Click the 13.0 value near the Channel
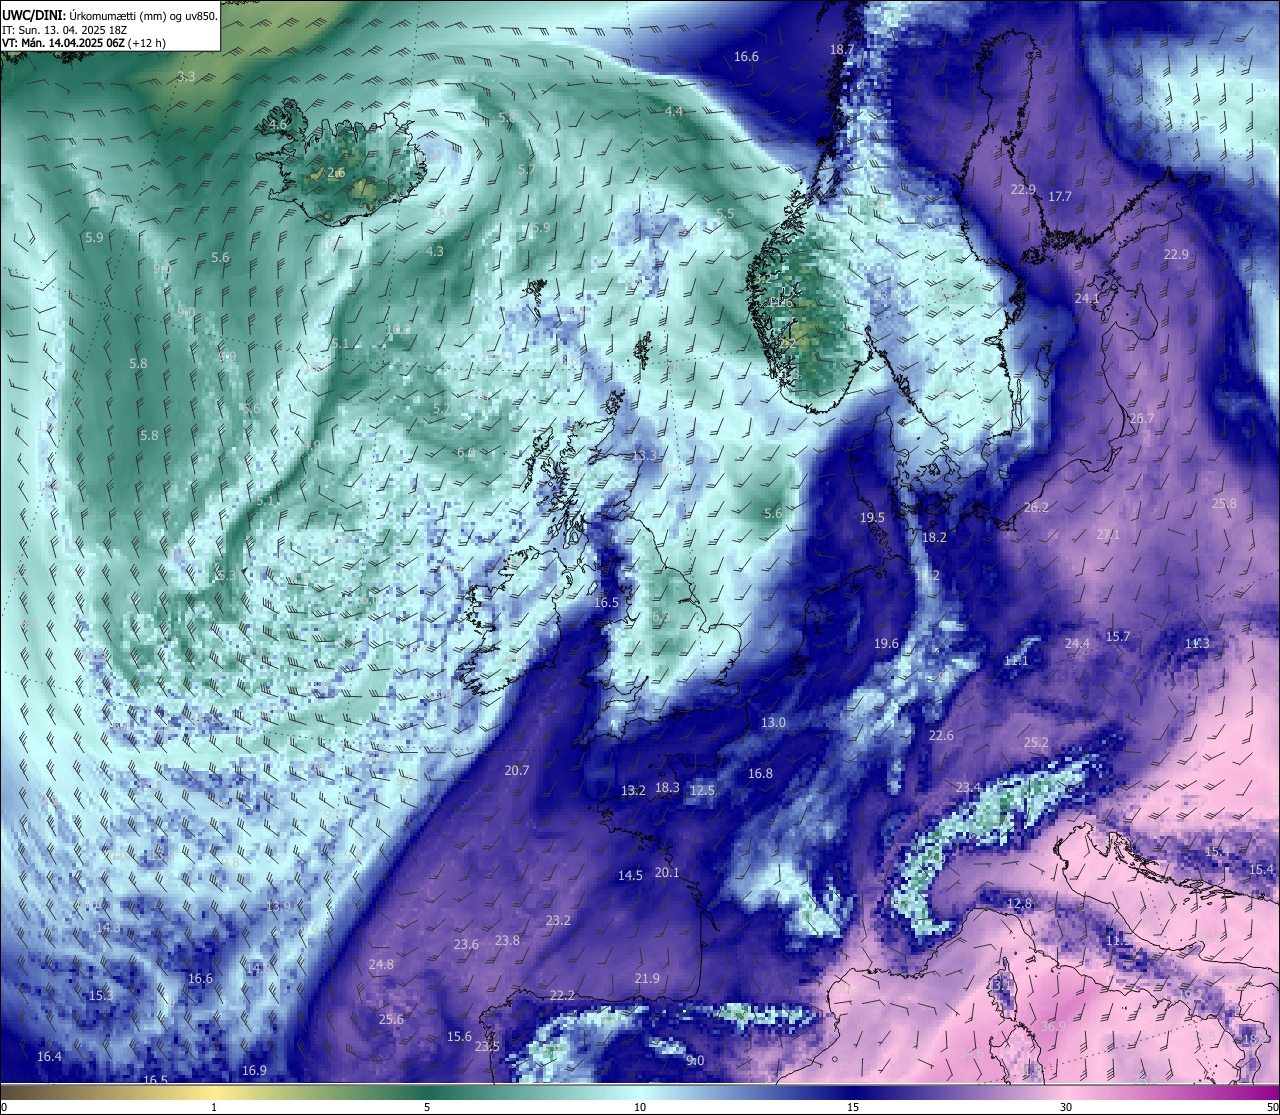1280x1115 pixels. click(773, 722)
